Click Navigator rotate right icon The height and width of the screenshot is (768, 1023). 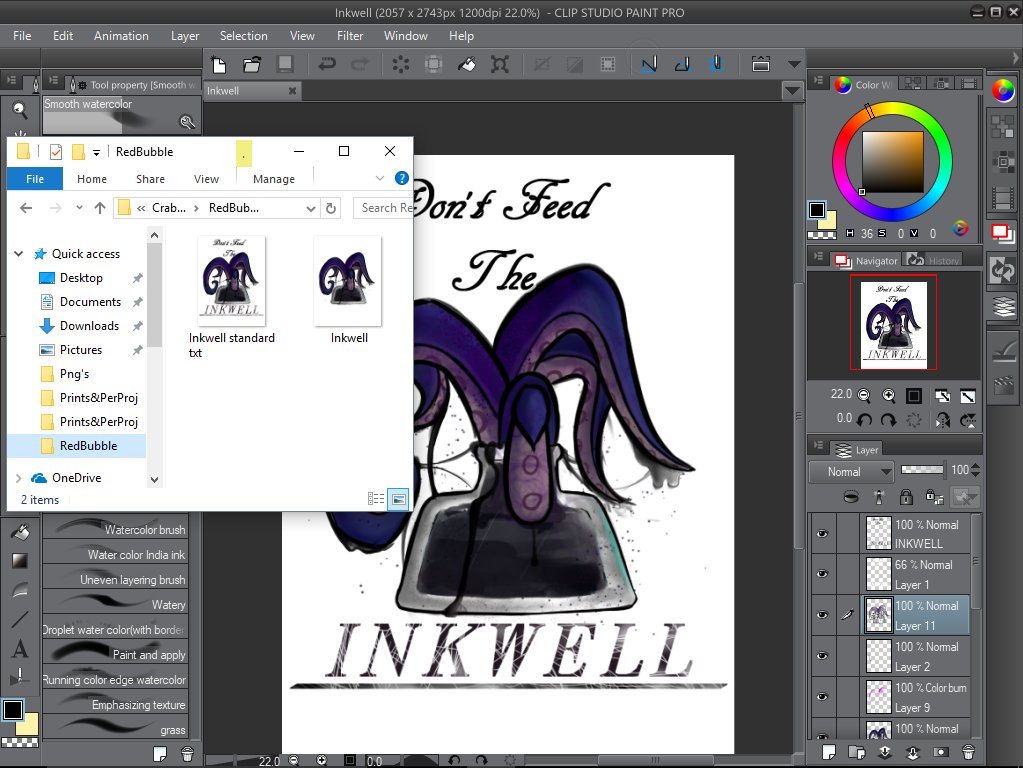click(x=889, y=420)
